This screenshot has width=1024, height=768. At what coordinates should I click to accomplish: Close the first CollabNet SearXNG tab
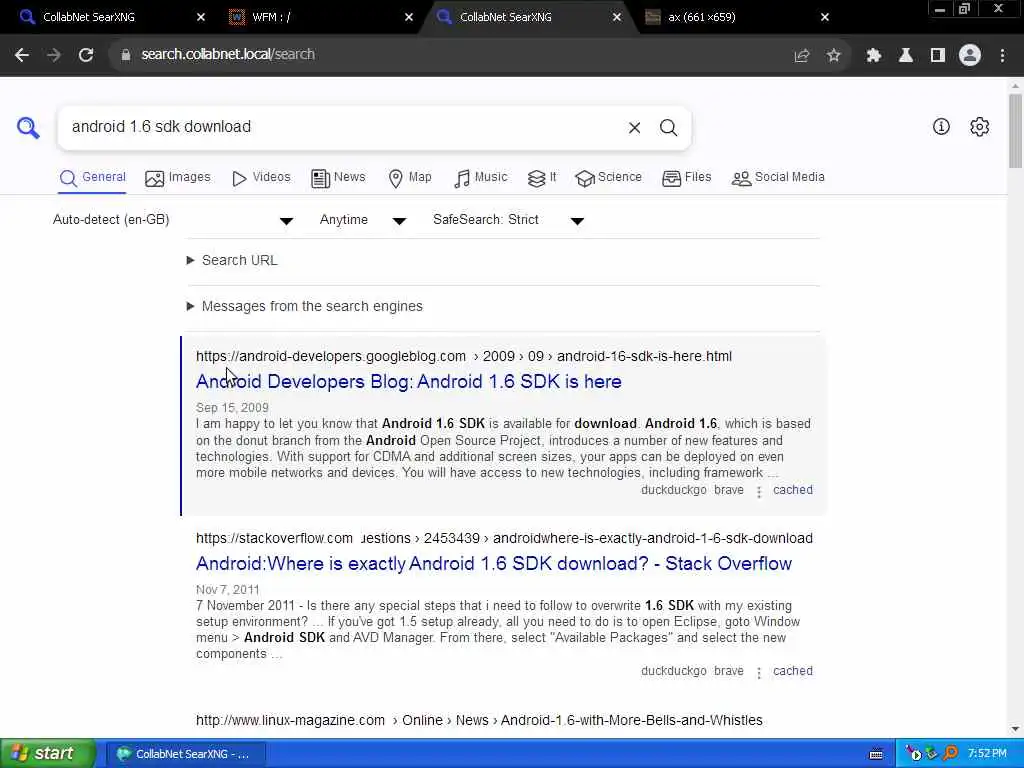tap(200, 17)
